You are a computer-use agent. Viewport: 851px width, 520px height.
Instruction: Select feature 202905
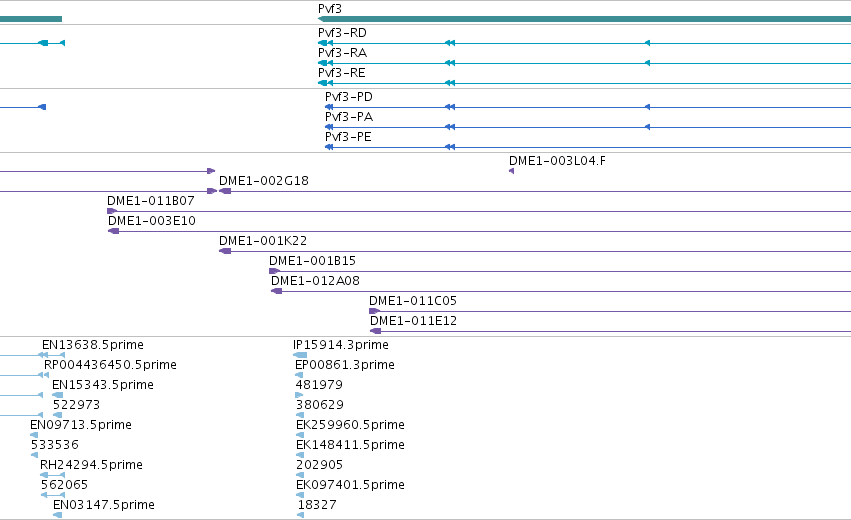pyautogui.click(x=320, y=465)
